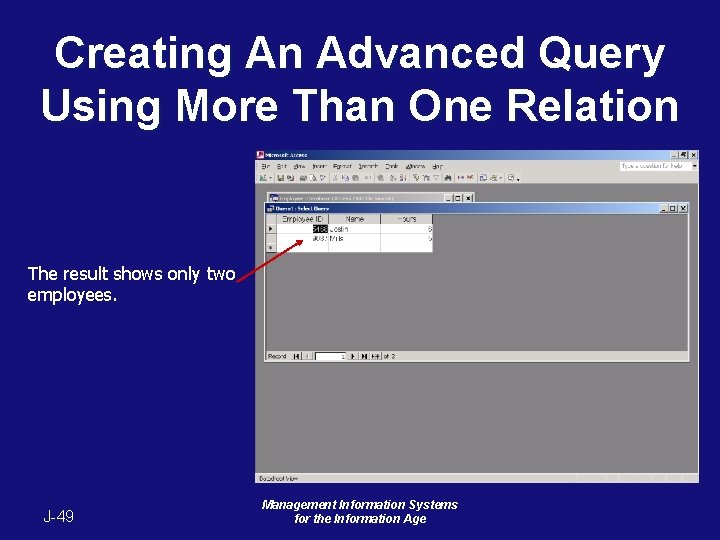Click the Hours cell in first row
Image resolution: width=720 pixels, height=540 pixels.
[x=406, y=229]
